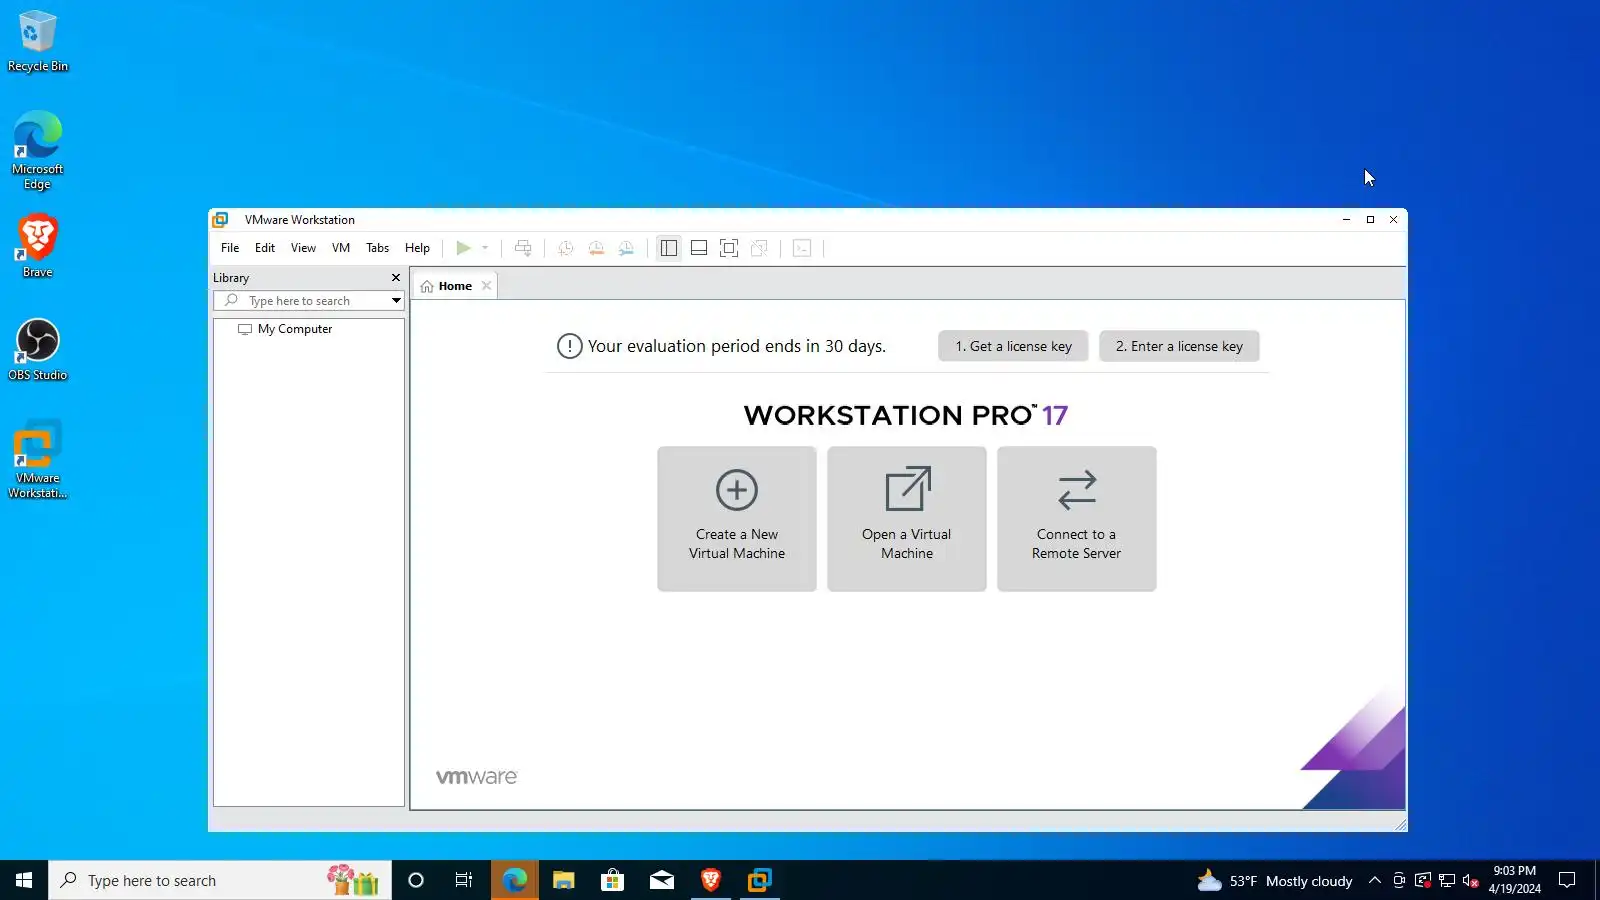Click the network tray icon
Image resolution: width=1600 pixels, height=900 pixels.
(1447, 880)
